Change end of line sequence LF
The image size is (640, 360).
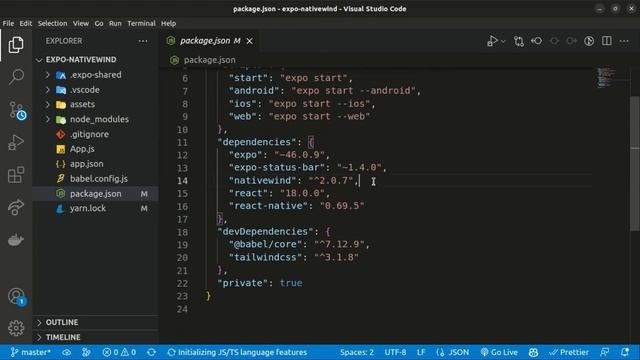point(421,352)
